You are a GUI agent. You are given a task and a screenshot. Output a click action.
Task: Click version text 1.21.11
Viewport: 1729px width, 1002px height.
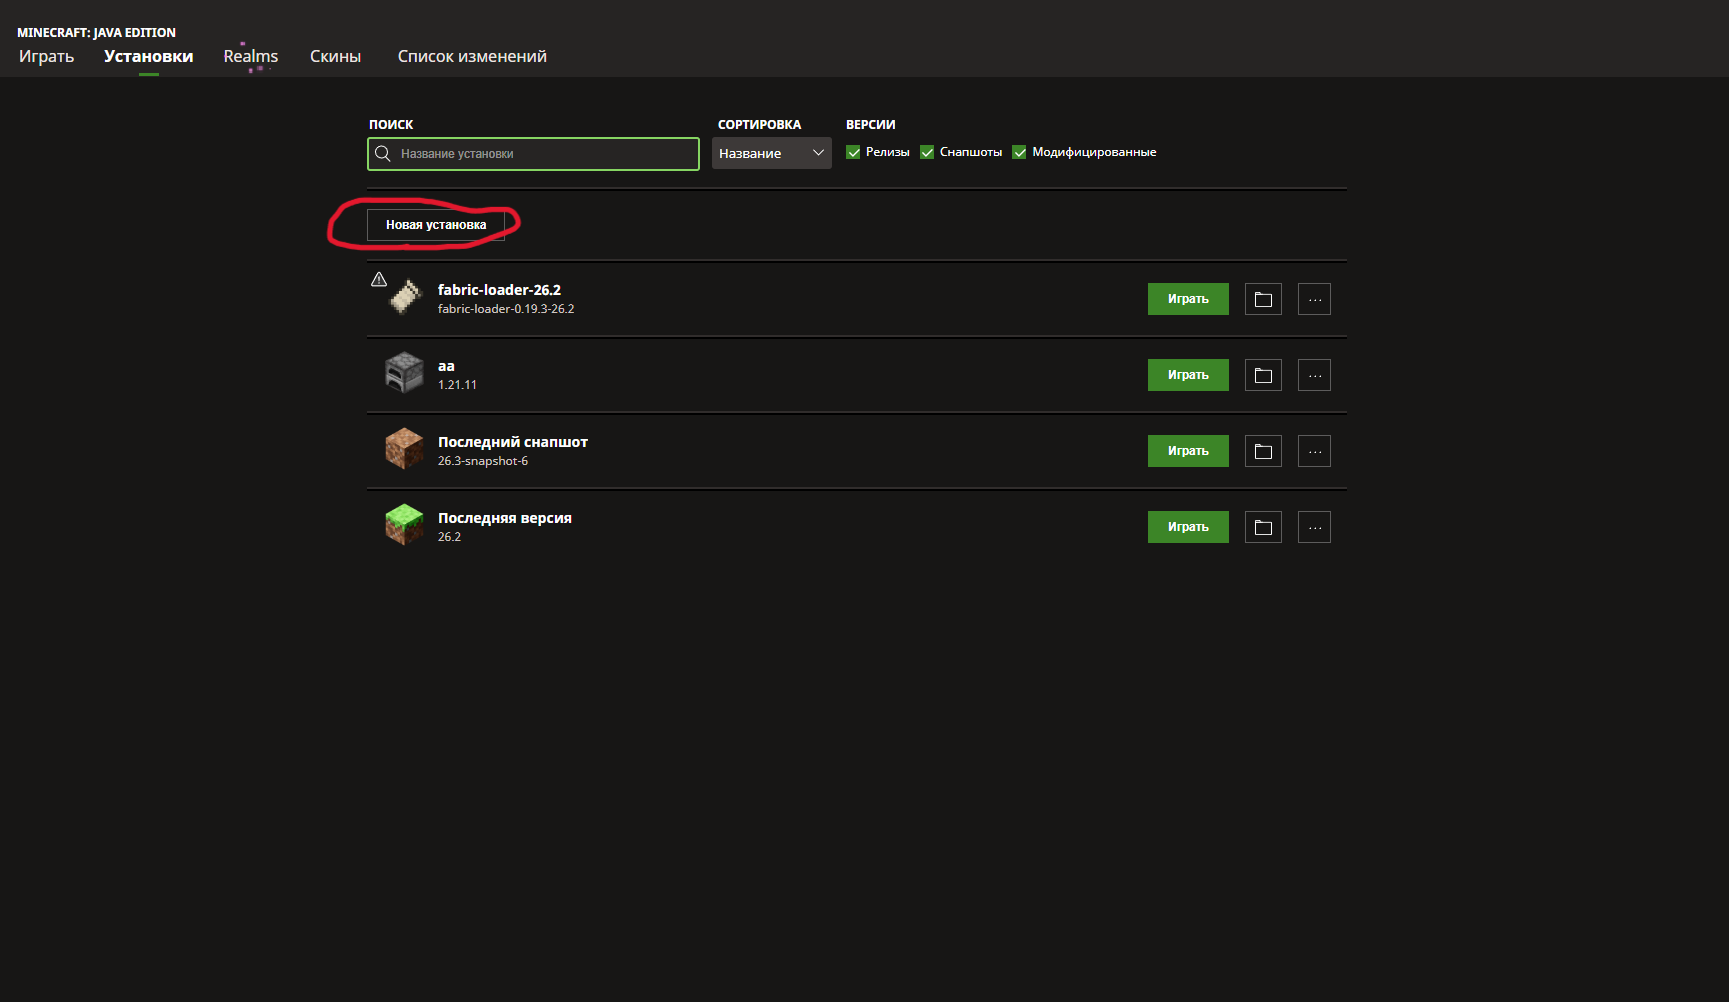[x=457, y=385]
